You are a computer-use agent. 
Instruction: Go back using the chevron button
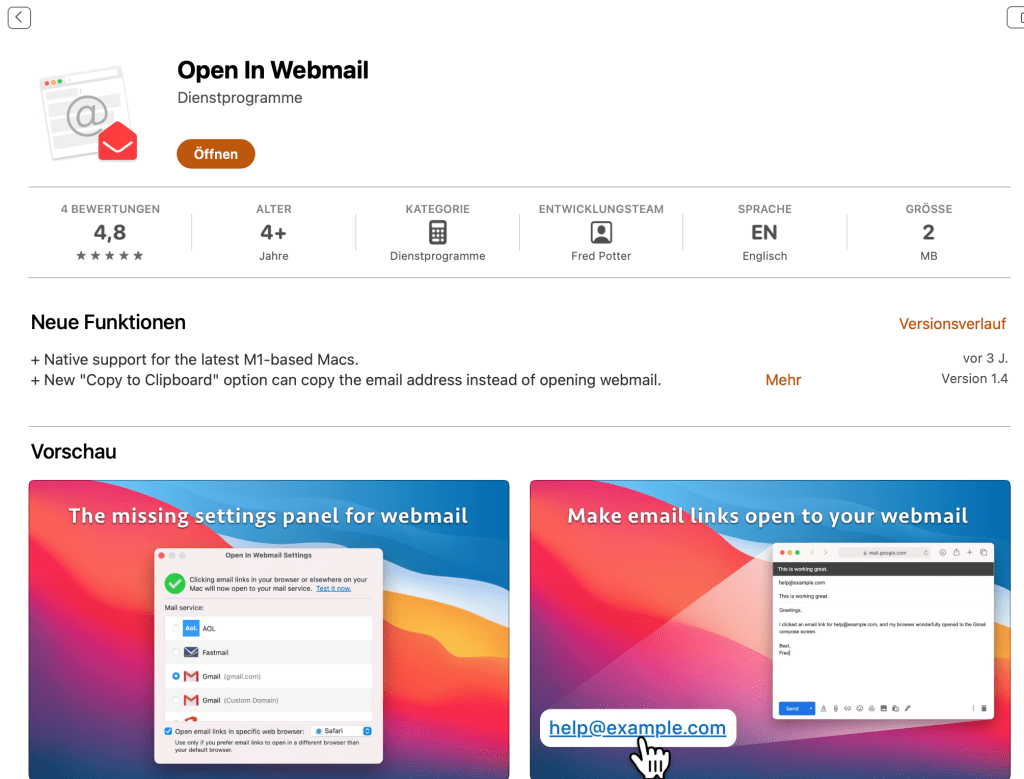coord(19,18)
